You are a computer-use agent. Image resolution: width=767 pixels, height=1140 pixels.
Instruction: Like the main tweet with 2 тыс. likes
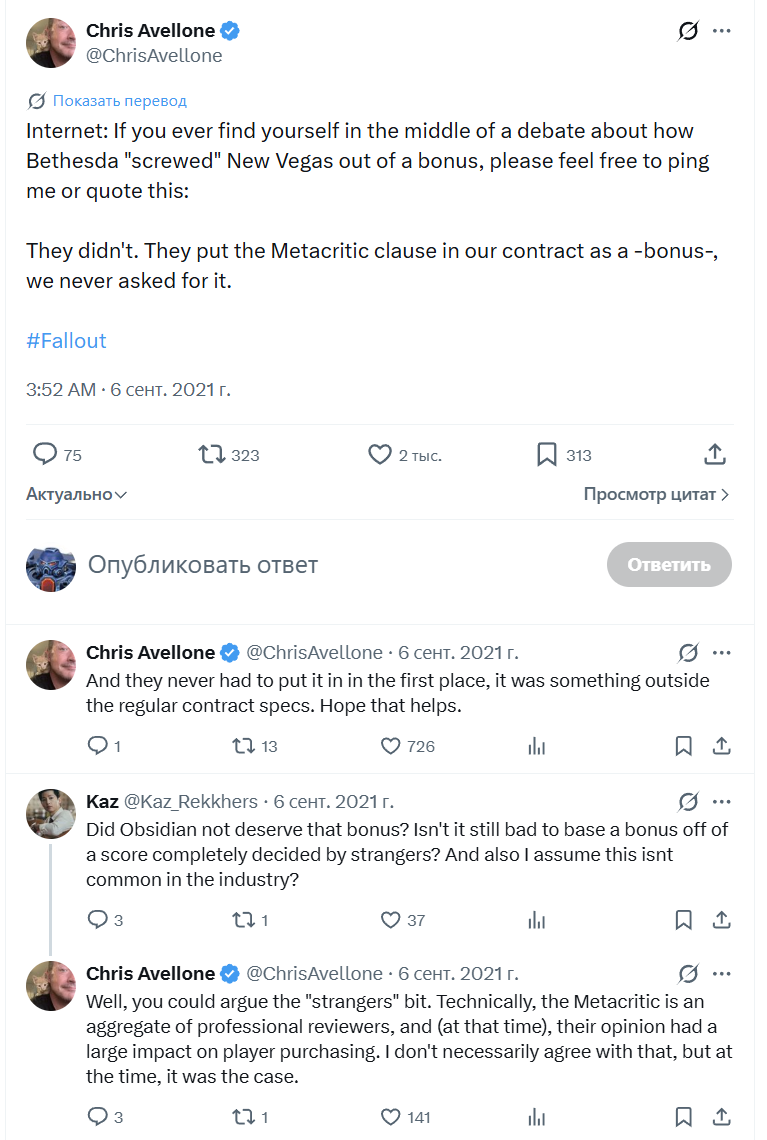pyautogui.click(x=380, y=455)
